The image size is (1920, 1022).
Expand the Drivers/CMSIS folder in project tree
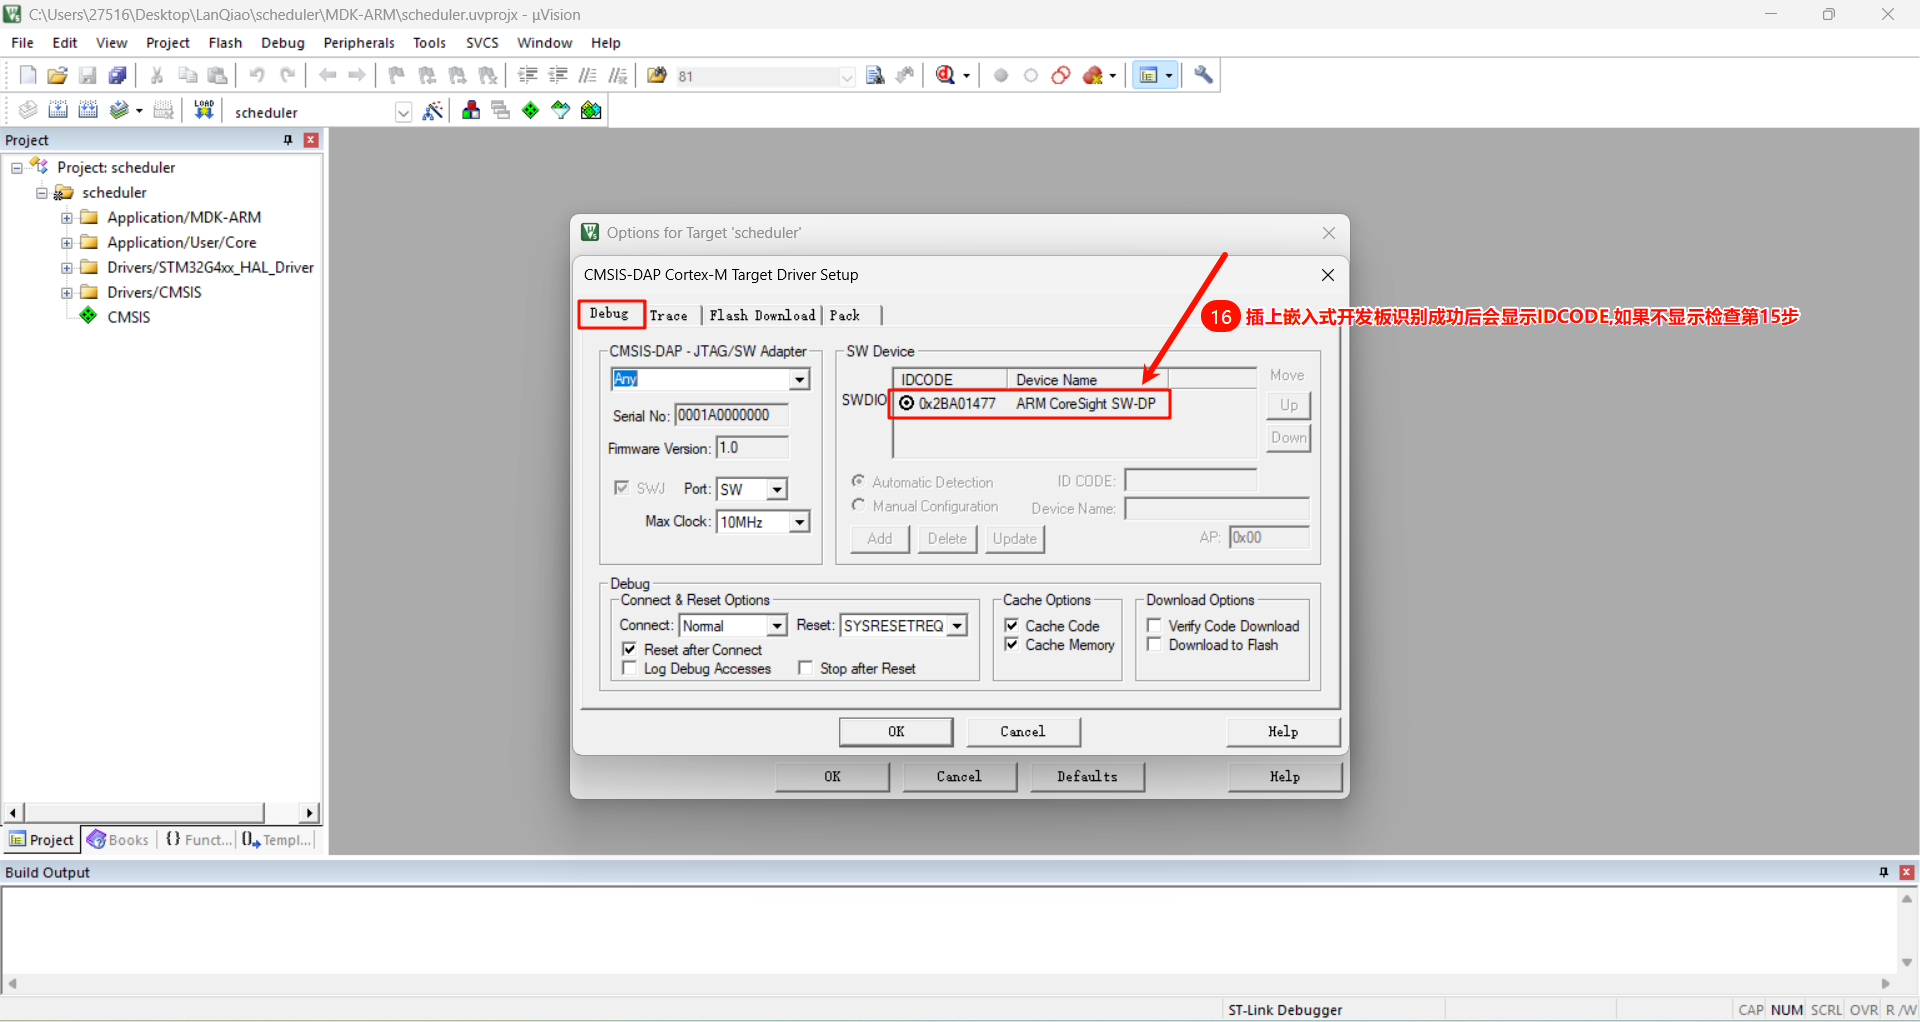click(x=66, y=293)
